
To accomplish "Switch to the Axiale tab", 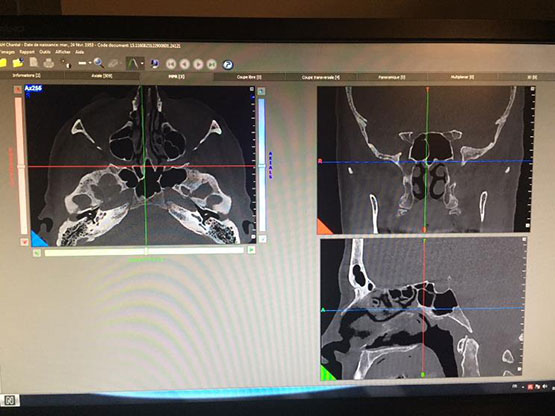I will [102, 76].
